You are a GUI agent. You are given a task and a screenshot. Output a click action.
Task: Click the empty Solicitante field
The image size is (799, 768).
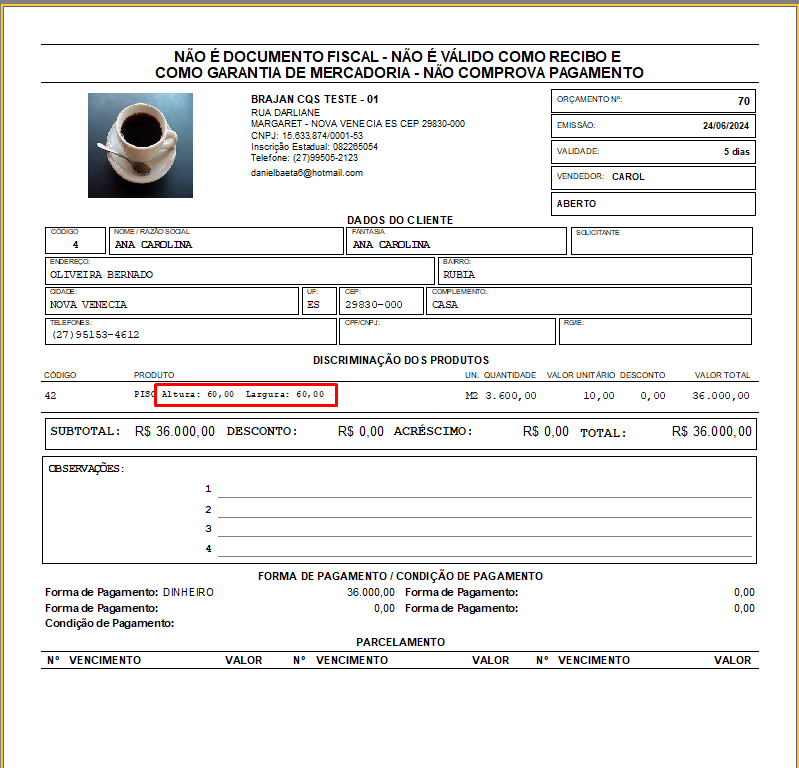(x=661, y=241)
